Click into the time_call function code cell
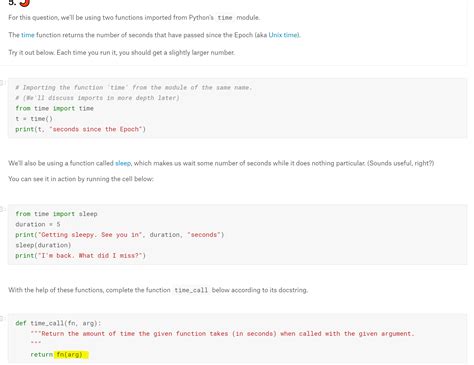The width and height of the screenshot is (474, 365). (x=237, y=338)
